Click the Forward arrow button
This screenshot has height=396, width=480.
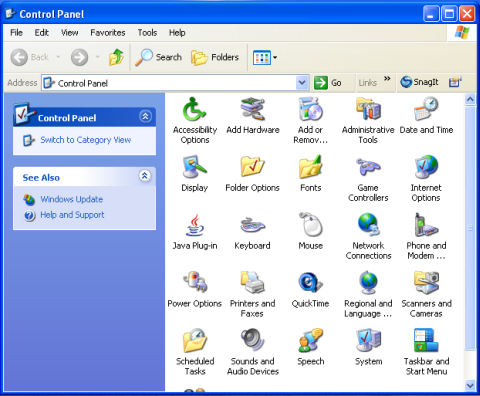(79, 57)
